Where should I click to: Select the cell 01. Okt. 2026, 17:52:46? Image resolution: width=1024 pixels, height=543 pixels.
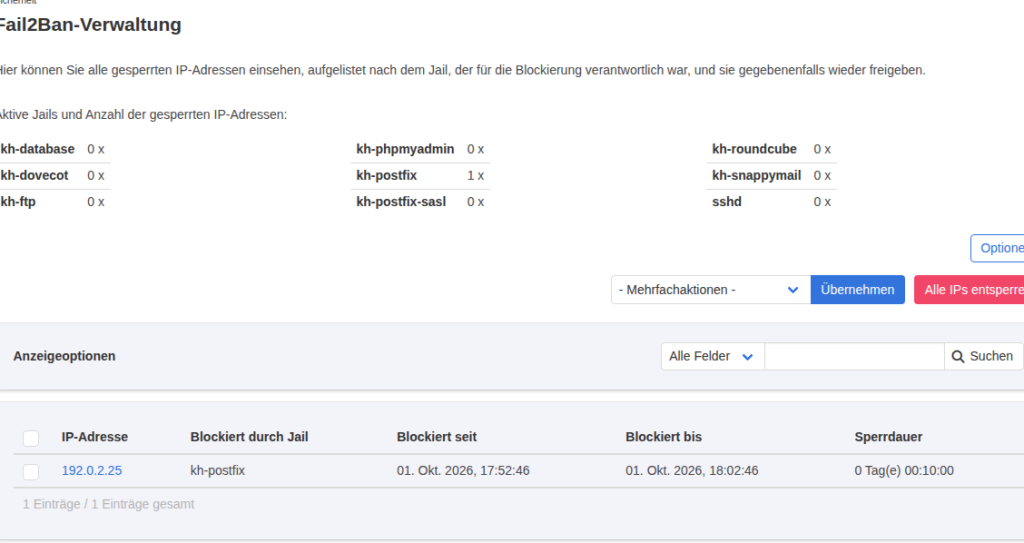463,470
